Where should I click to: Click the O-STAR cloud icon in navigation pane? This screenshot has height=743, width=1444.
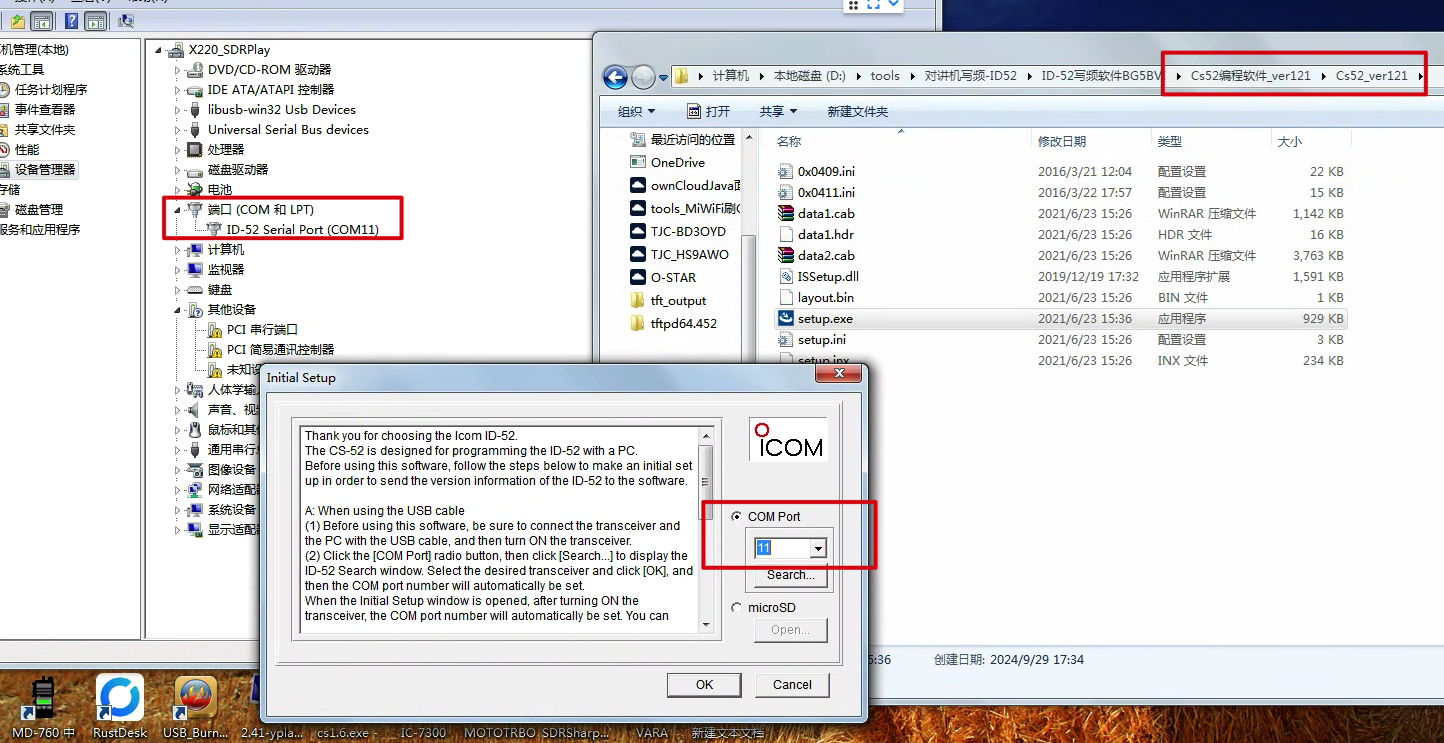pos(638,277)
